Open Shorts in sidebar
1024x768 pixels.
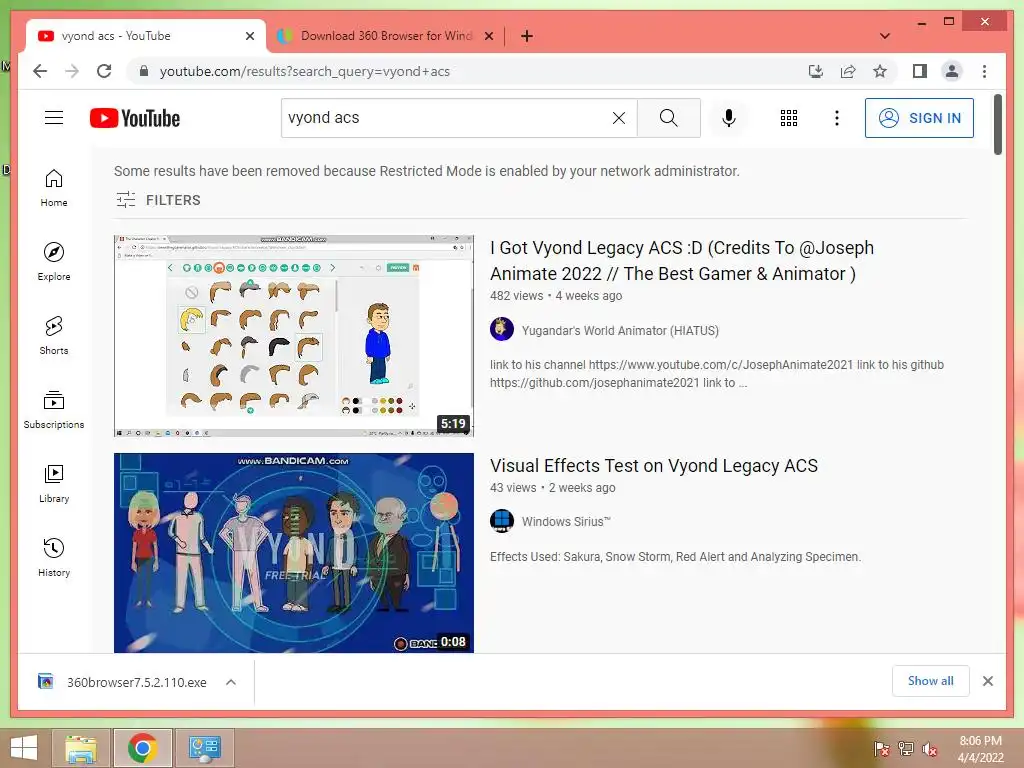click(54, 336)
